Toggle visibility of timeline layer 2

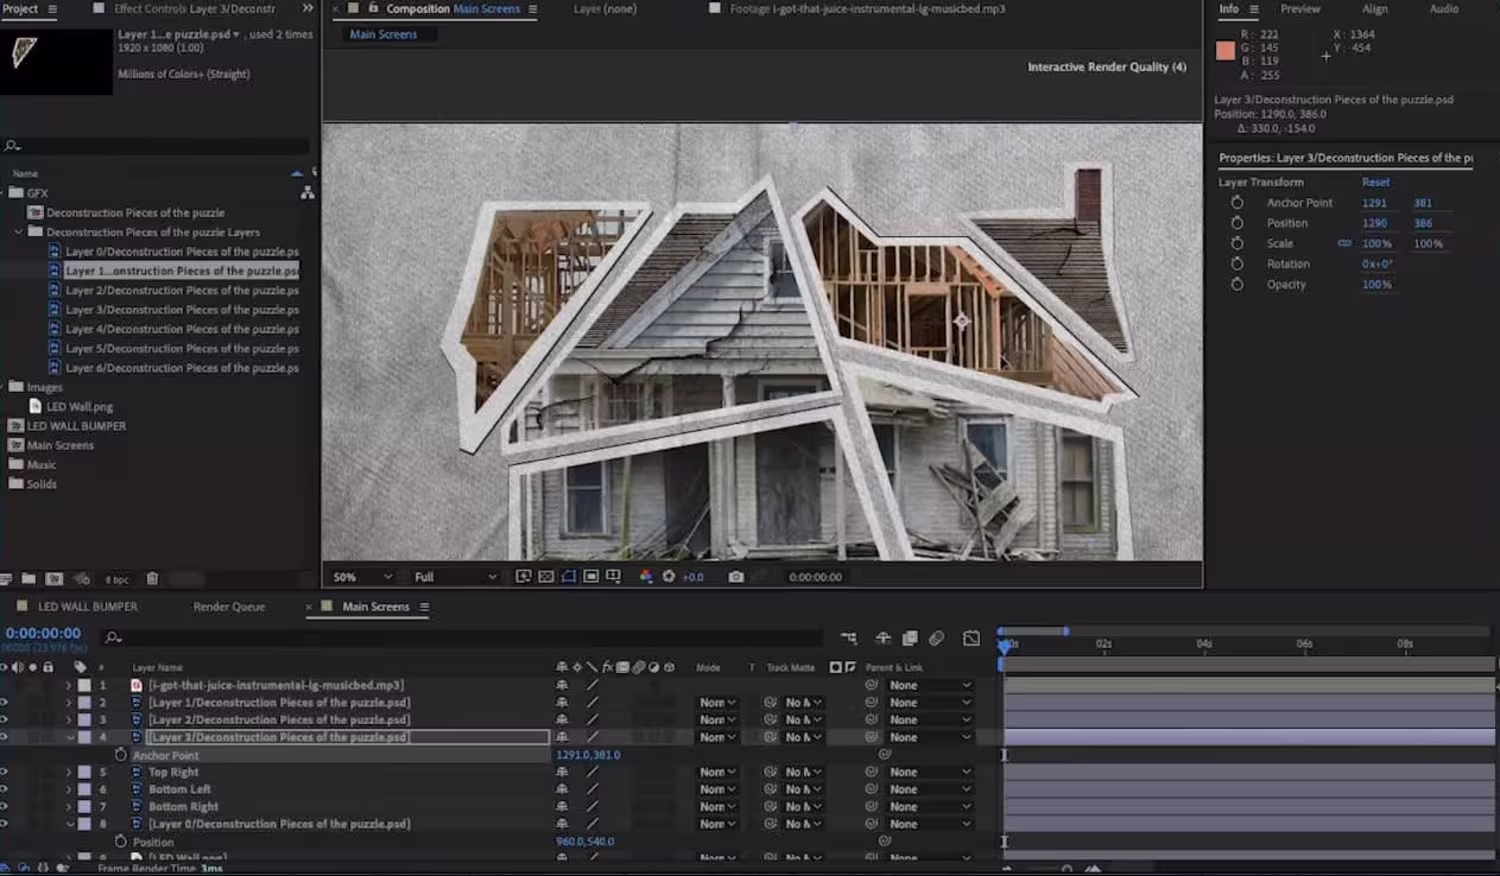[4, 703]
